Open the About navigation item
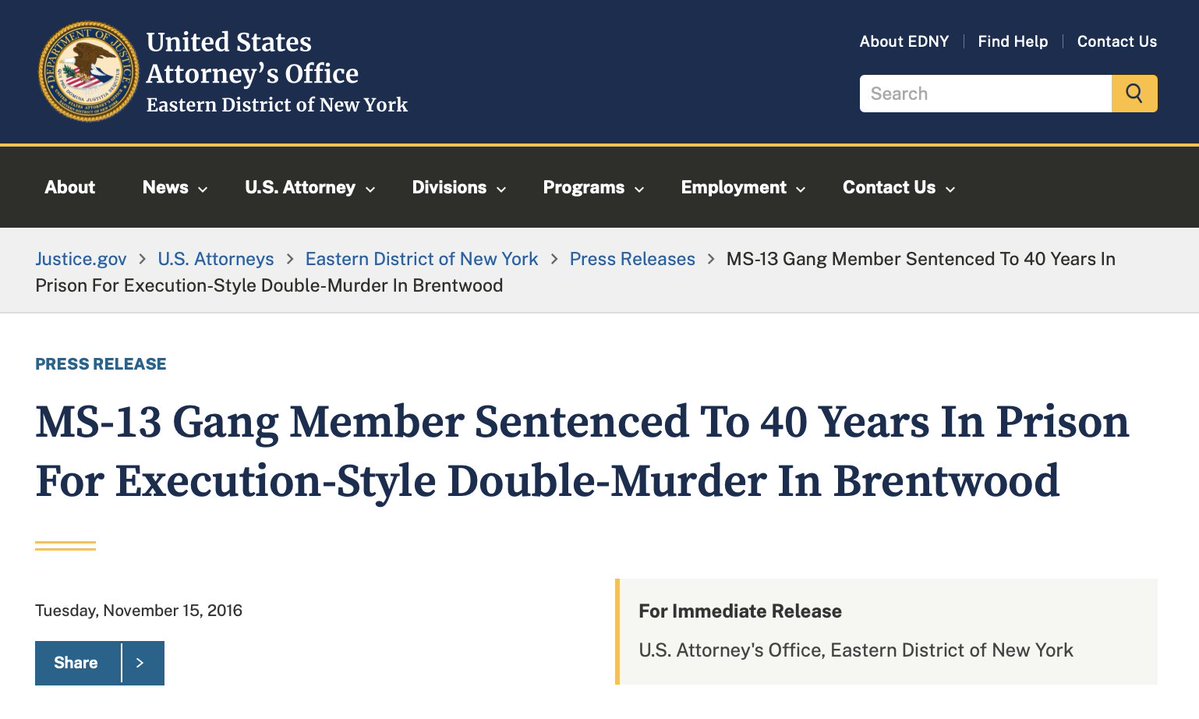 point(70,187)
